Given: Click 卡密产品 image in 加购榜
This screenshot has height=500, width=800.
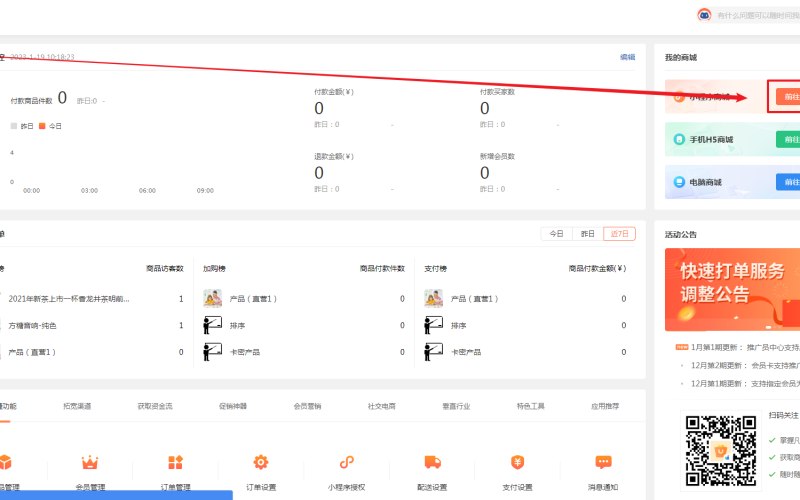Looking at the screenshot, I should tap(212, 352).
